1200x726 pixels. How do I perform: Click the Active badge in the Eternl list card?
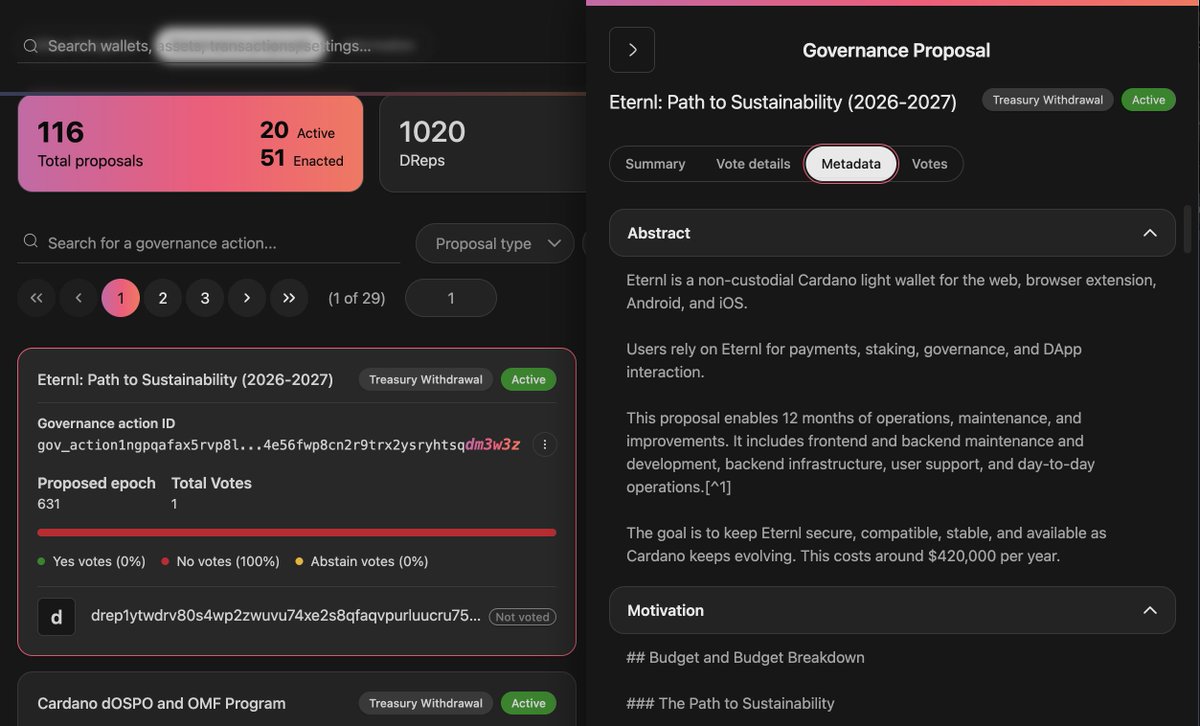tap(529, 380)
